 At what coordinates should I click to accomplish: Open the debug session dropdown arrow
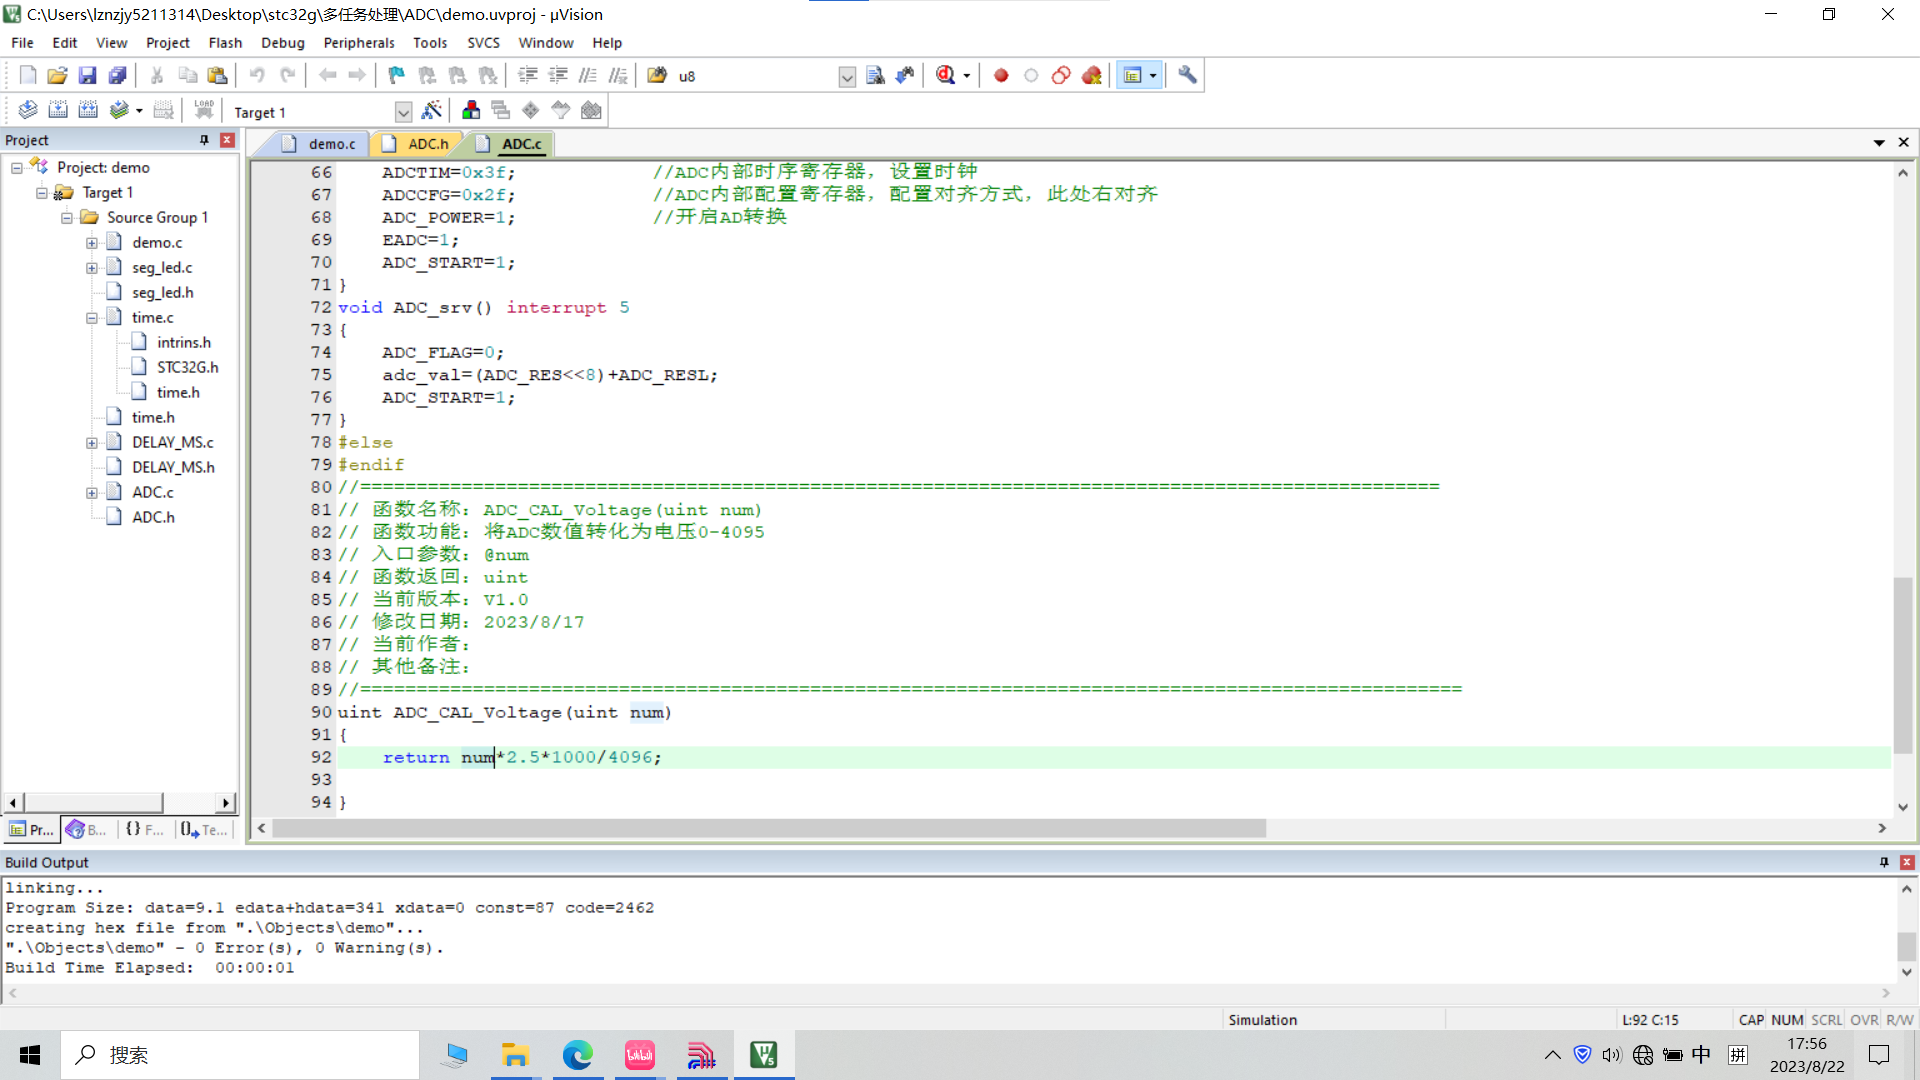point(967,76)
